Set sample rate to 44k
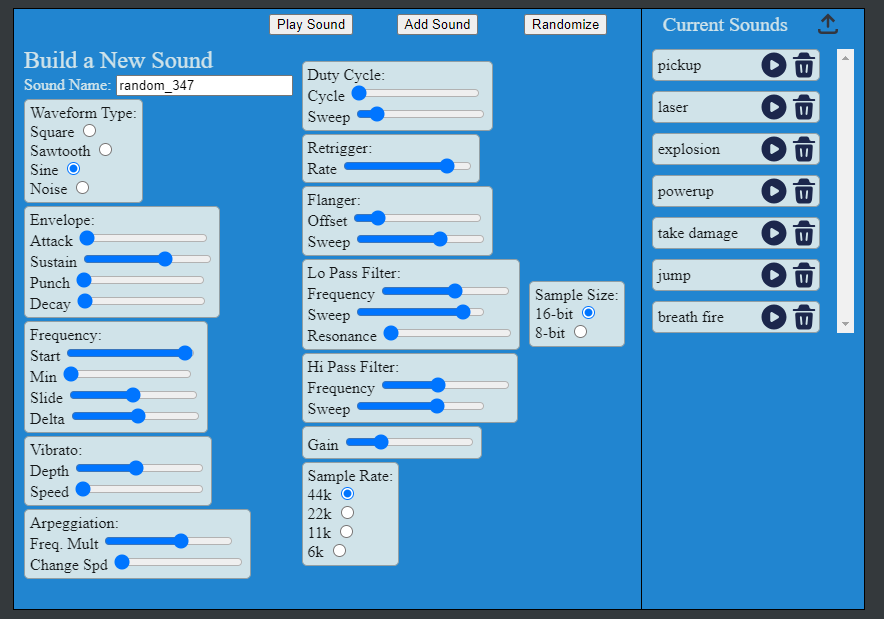The height and width of the screenshot is (619, 884). point(347,494)
